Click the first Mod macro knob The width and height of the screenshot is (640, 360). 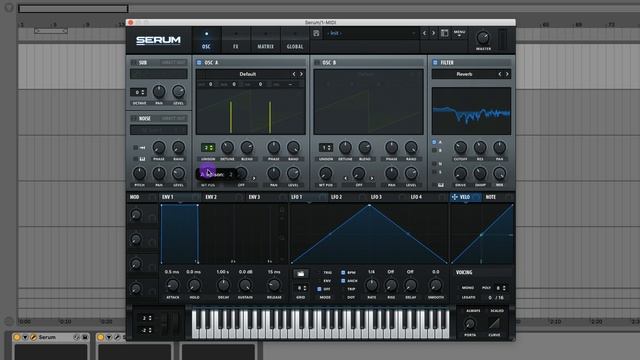click(x=136, y=215)
